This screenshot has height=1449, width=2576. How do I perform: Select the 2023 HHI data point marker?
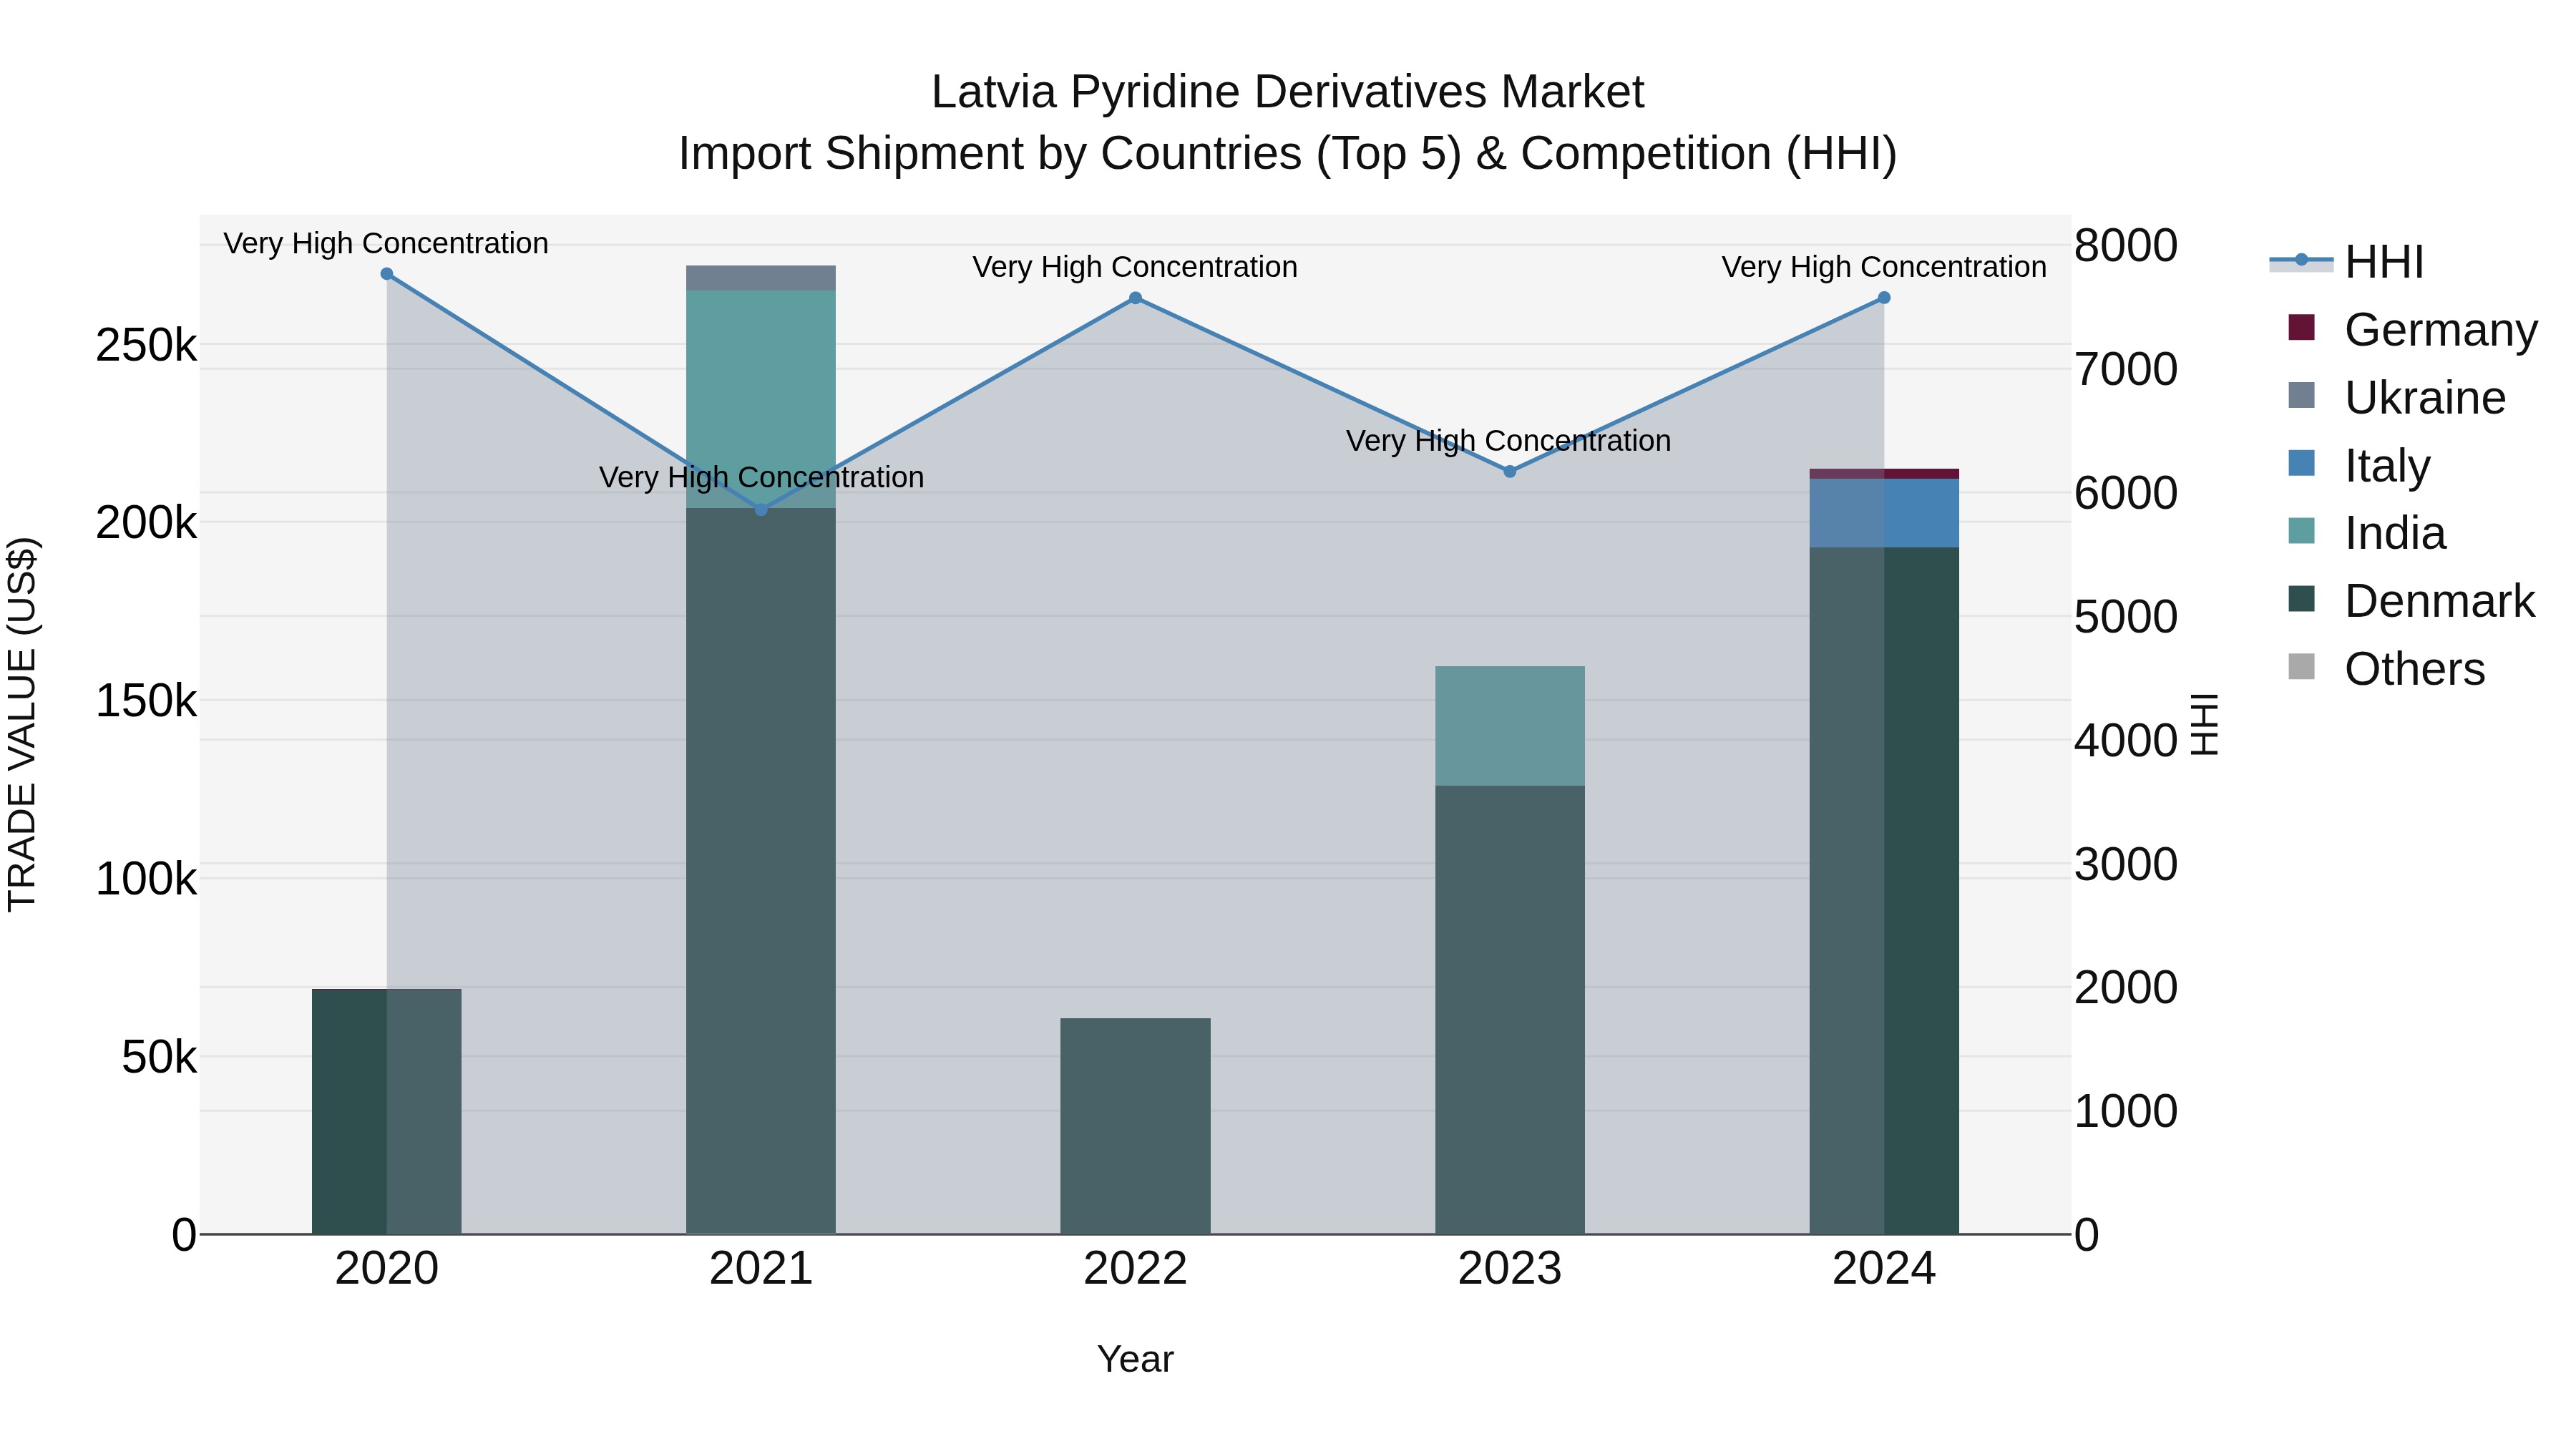coord(1510,471)
